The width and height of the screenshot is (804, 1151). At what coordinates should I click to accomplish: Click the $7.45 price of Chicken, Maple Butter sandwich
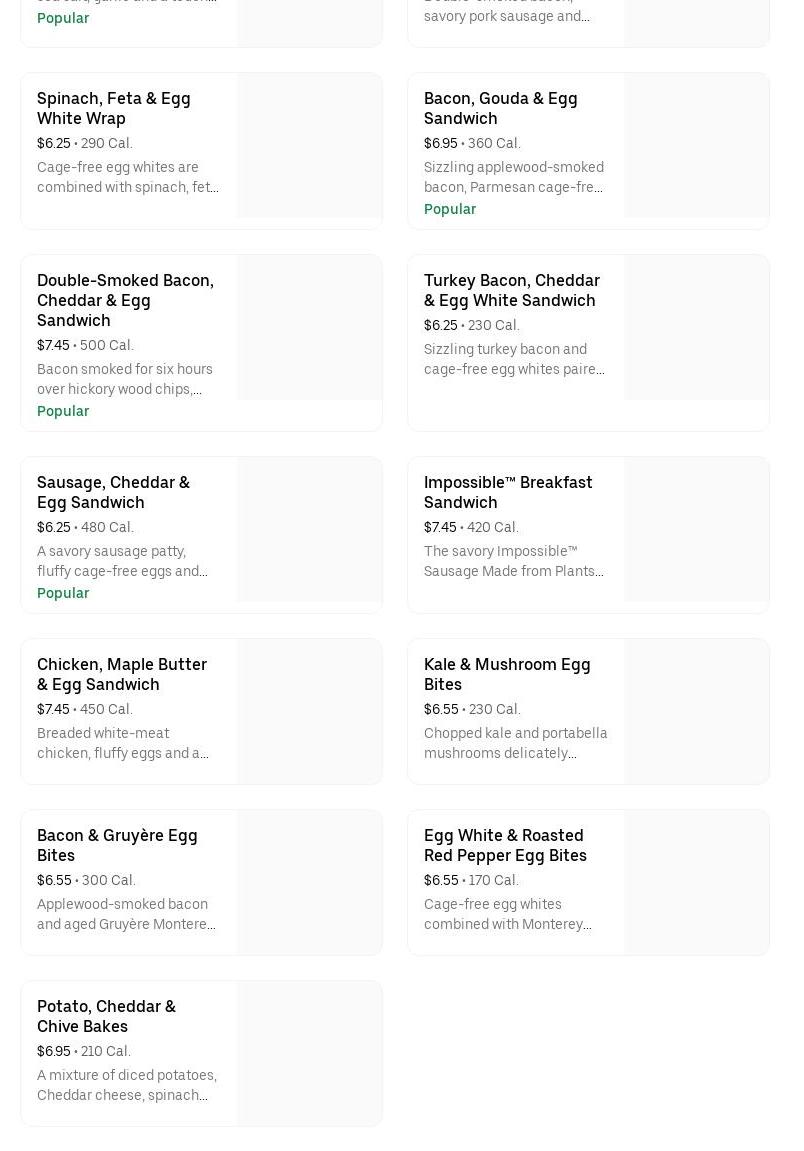(53, 709)
